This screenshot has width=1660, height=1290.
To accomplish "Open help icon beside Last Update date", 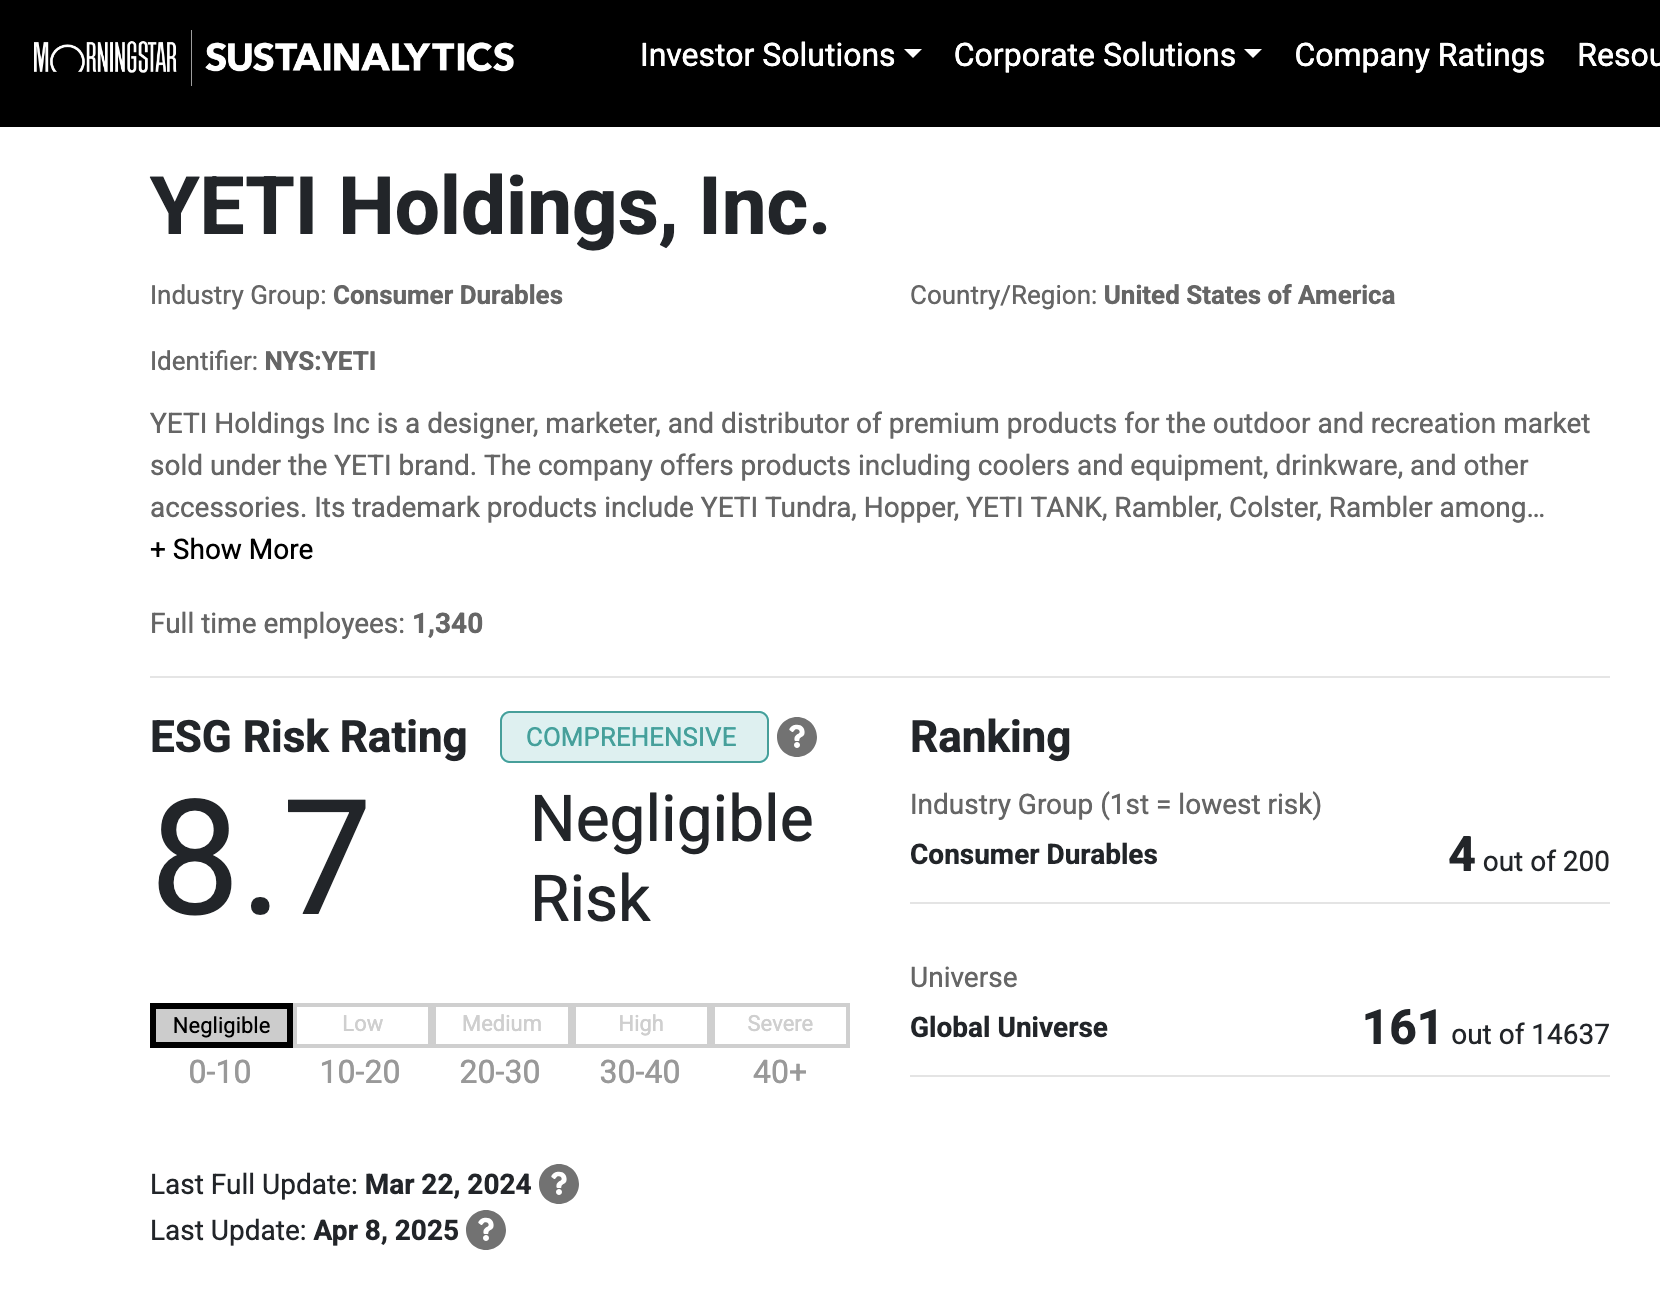I will point(486,1230).
